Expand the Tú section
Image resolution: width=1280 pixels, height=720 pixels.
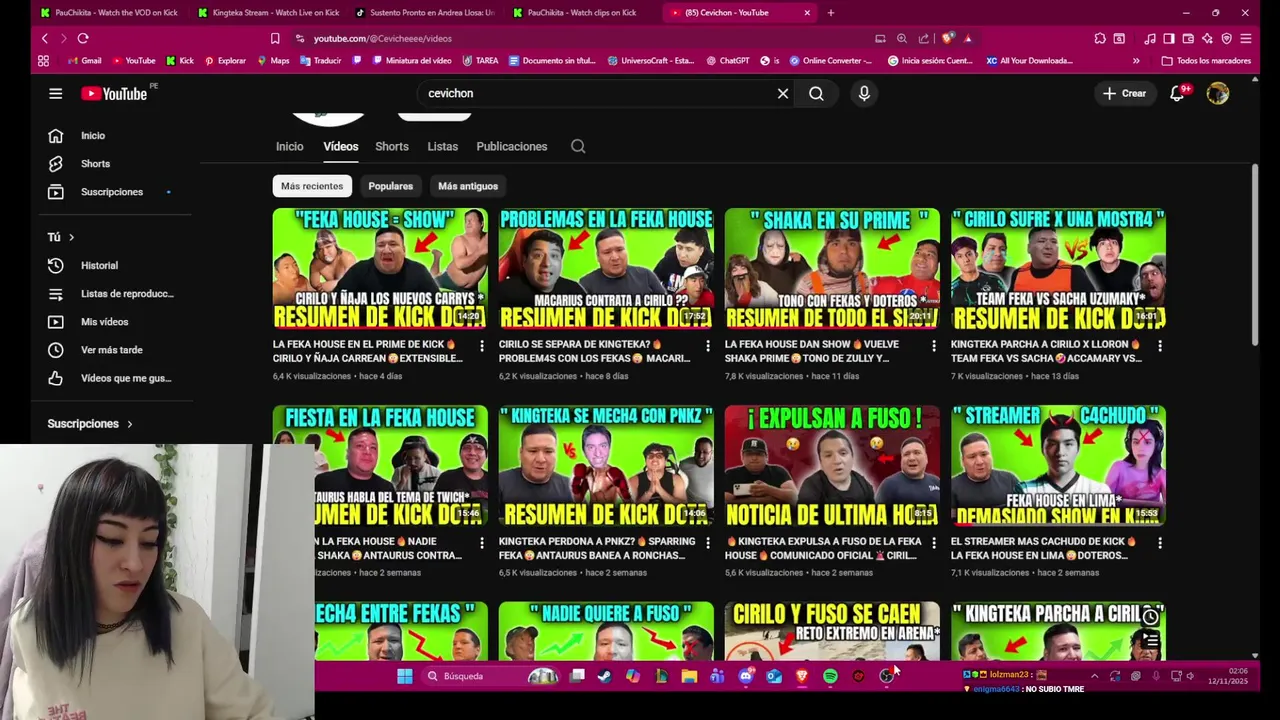pos(61,237)
